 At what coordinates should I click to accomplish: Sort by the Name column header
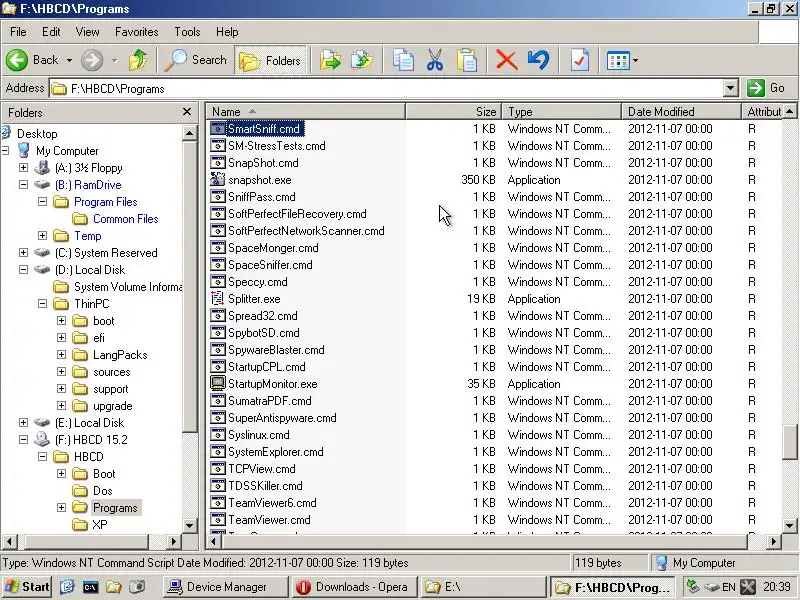click(x=306, y=111)
